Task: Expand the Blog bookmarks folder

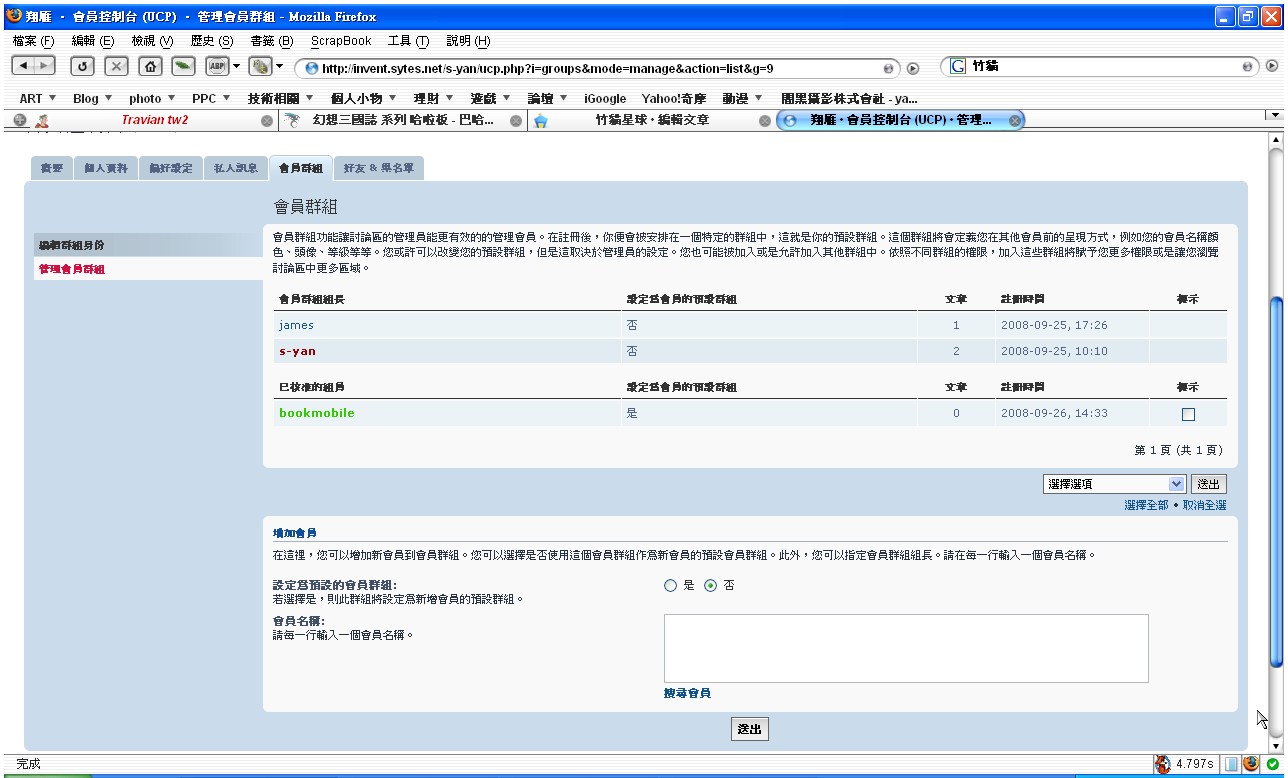Action: (92, 98)
